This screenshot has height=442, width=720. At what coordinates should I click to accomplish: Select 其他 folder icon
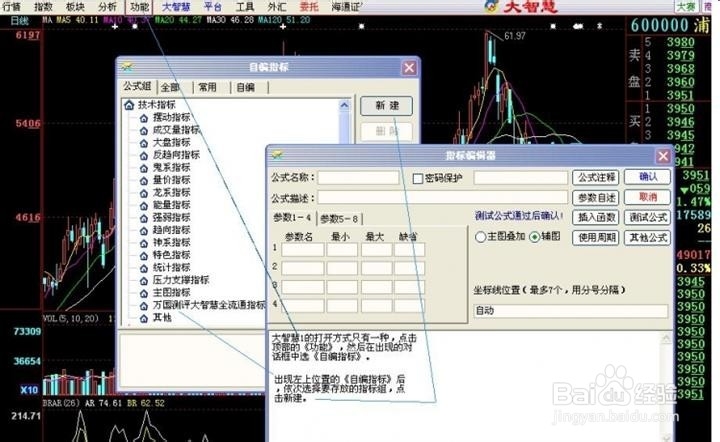144,318
